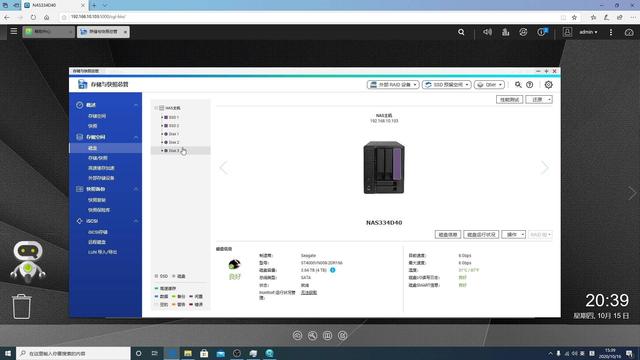This screenshot has height=360, width=640.
Task: Open 外部存储设备 in the sidebar
Action: pyautogui.click(x=101, y=178)
